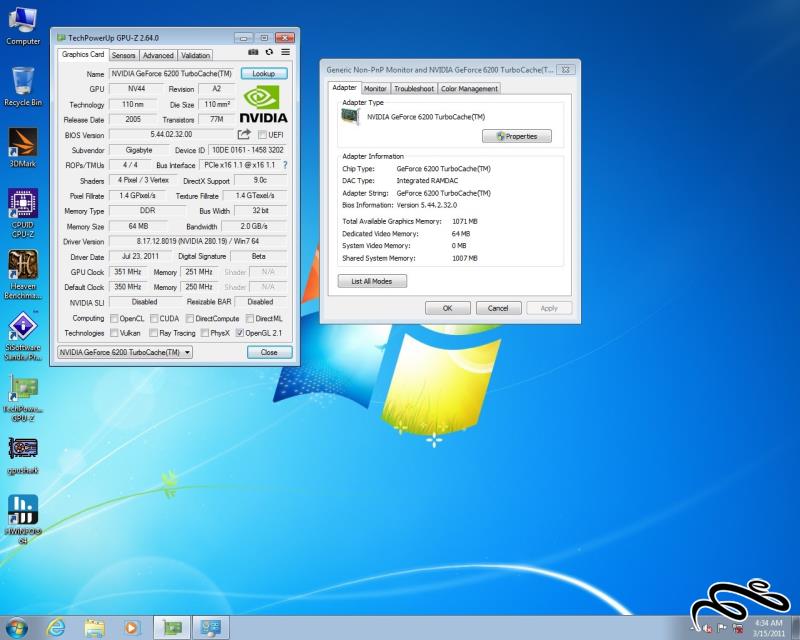Toggle the OpenGL 2.1 checkbox
Screen dimensions: 800x640
239,333
